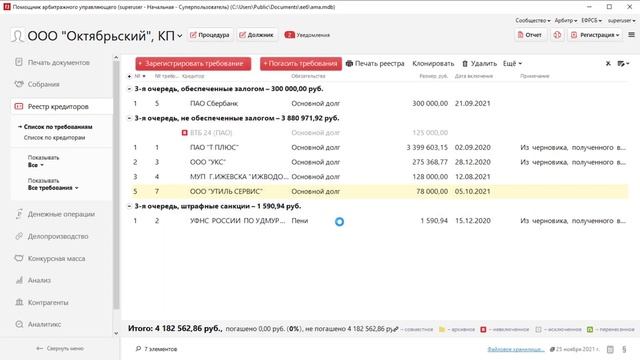
Task: Open the ЕФРСБ menu
Action: pos(592,20)
